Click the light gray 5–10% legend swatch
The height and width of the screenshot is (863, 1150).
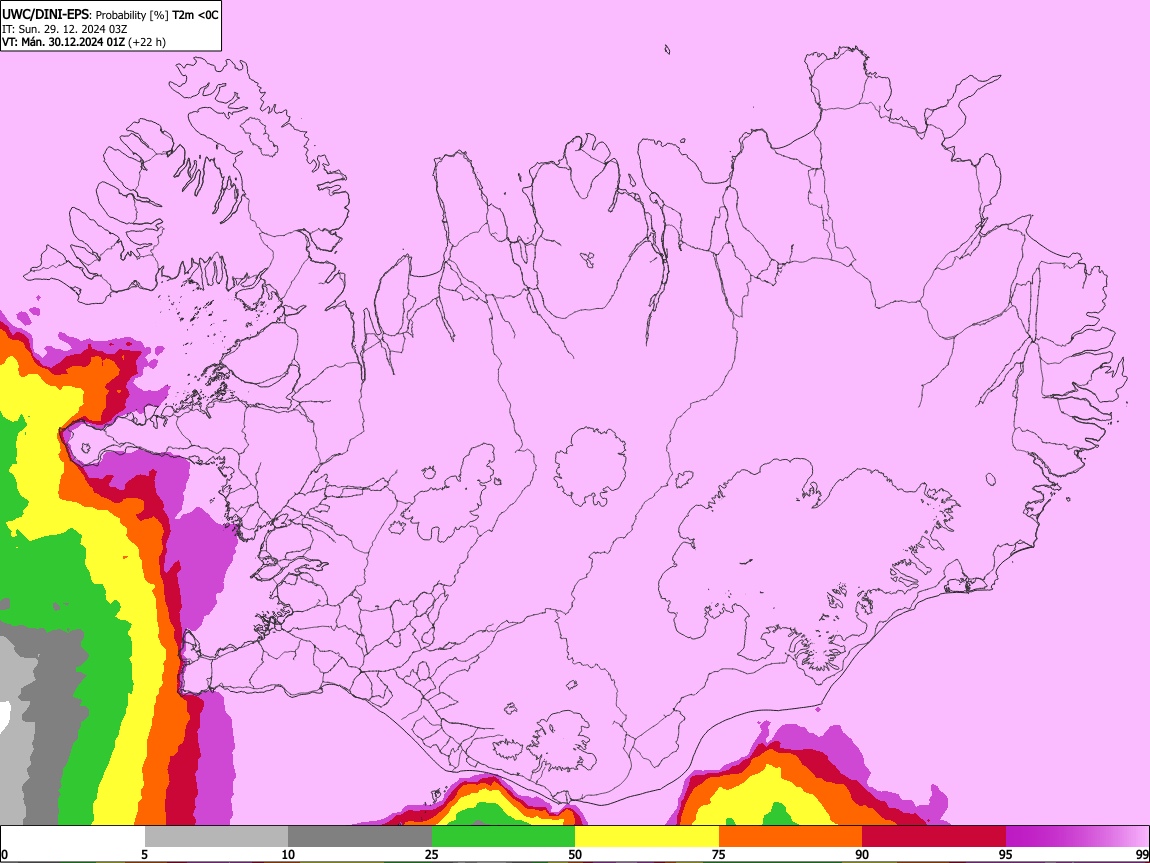pyautogui.click(x=216, y=837)
